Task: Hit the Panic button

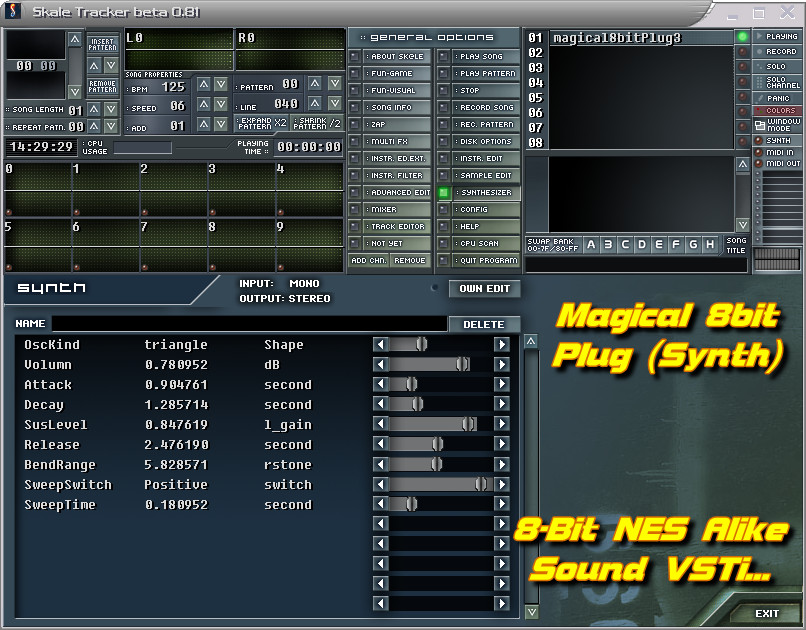Action: 776,98
